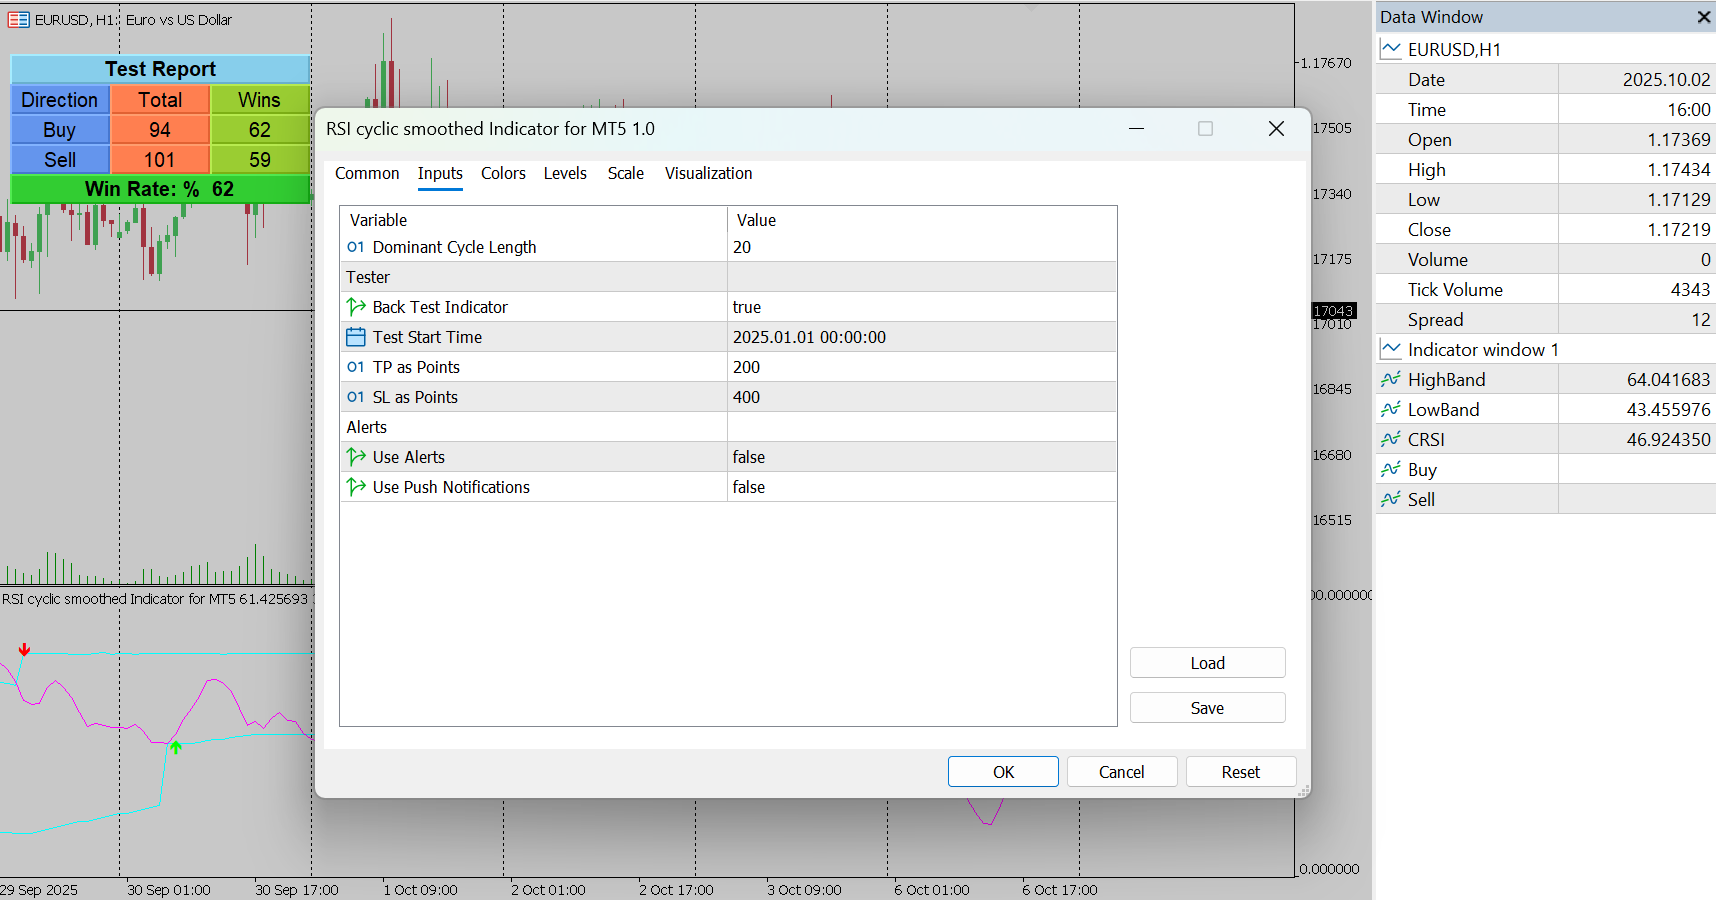Screen dimensions: 1716x900
Task: Switch to the Levels tab
Action: pos(565,173)
